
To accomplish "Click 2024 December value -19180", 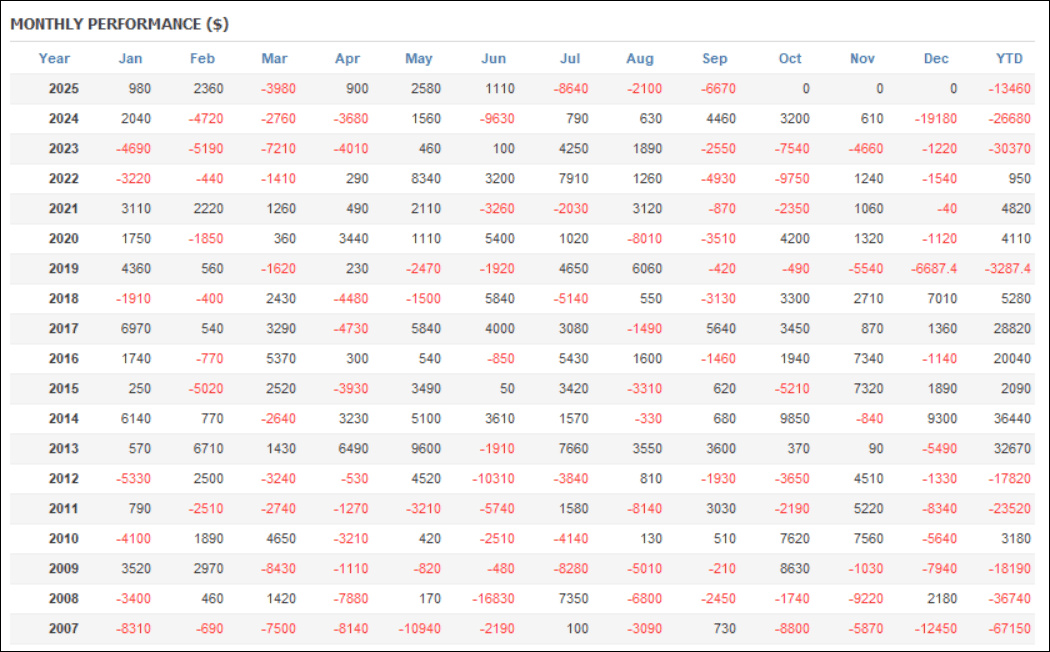I will (935, 118).
